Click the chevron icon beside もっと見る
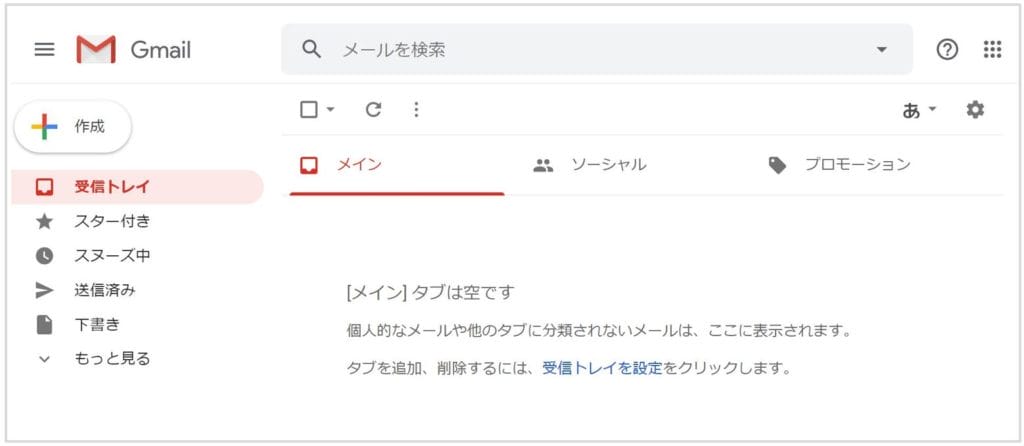The image size is (1024, 446). [44, 358]
